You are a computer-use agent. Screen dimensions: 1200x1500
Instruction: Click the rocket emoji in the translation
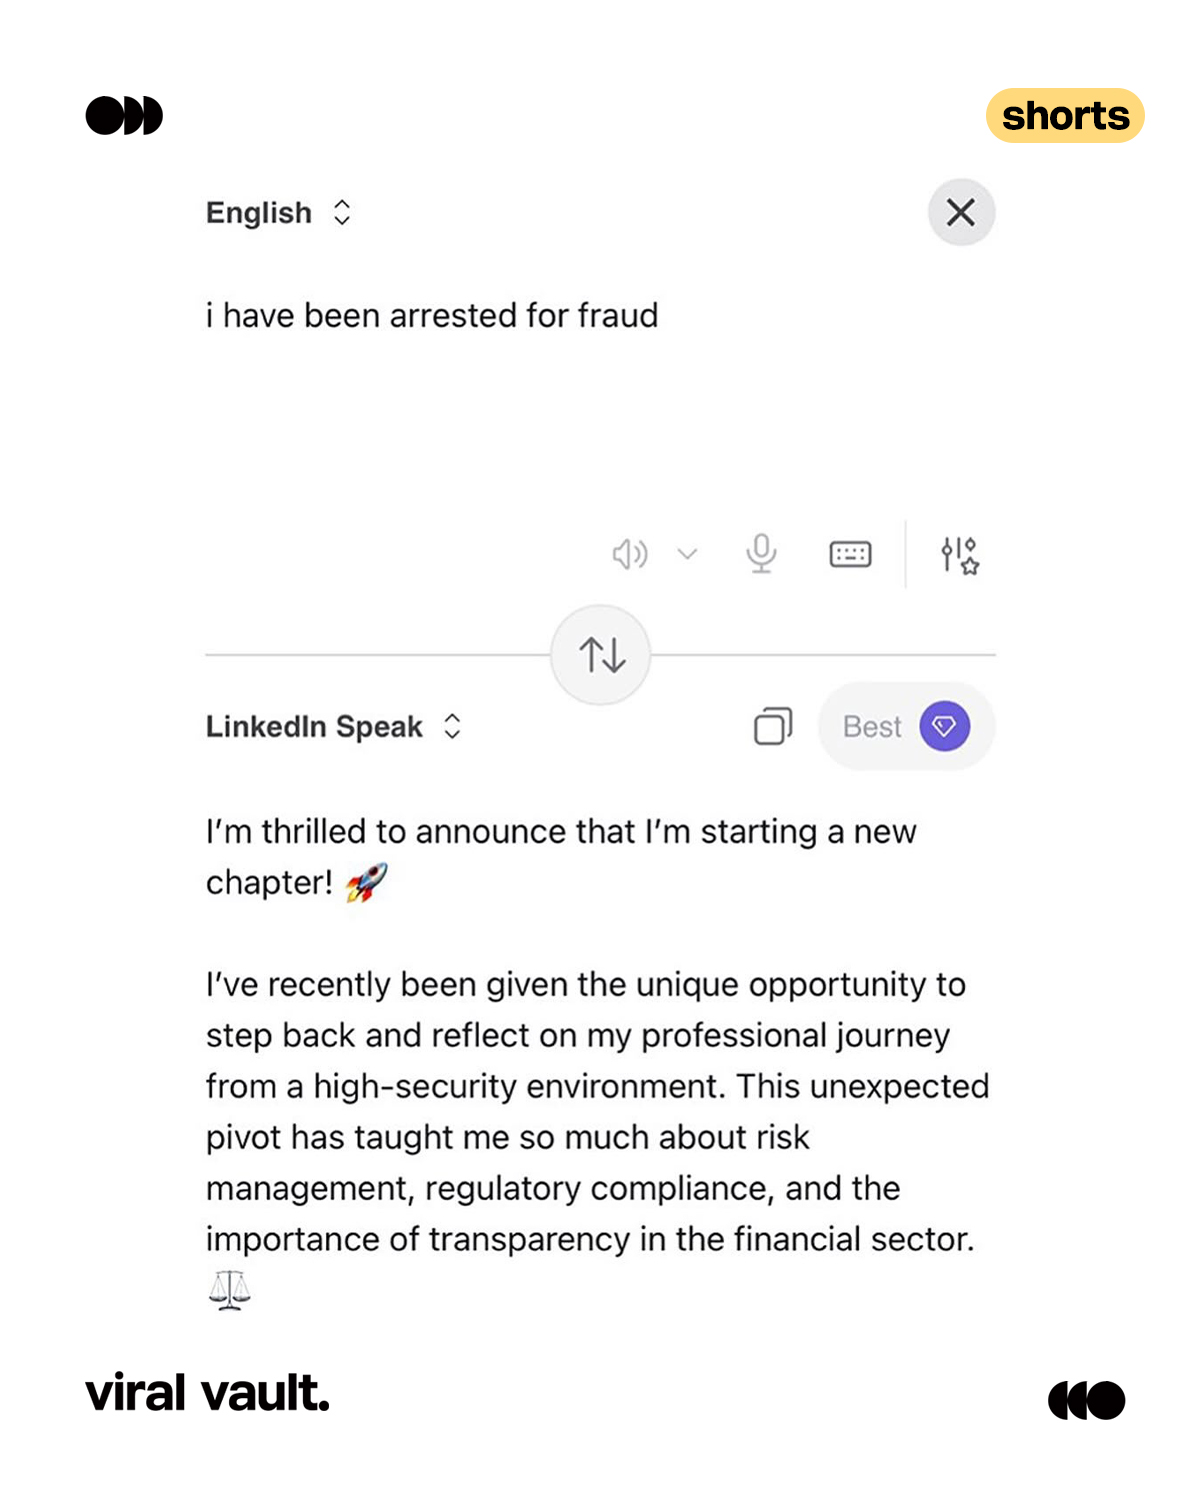click(x=367, y=881)
